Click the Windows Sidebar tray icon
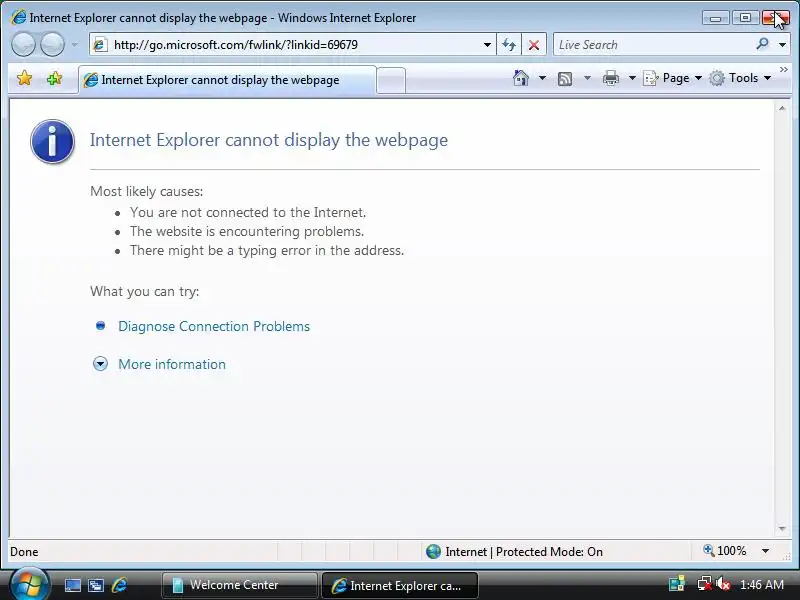The height and width of the screenshot is (600, 800). click(x=677, y=584)
